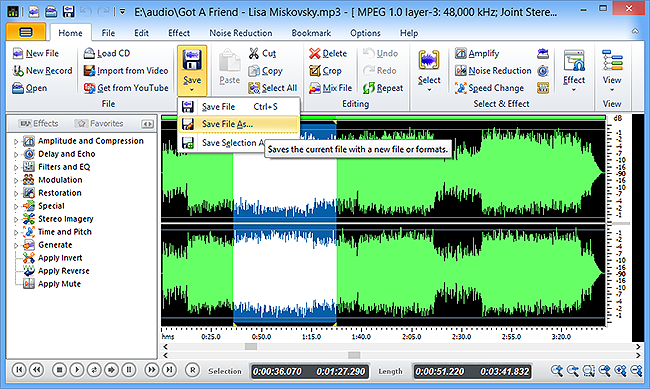Viewport: 650px width, 389px height.
Task: Click the Record button in transport bar
Action: (x=192, y=370)
